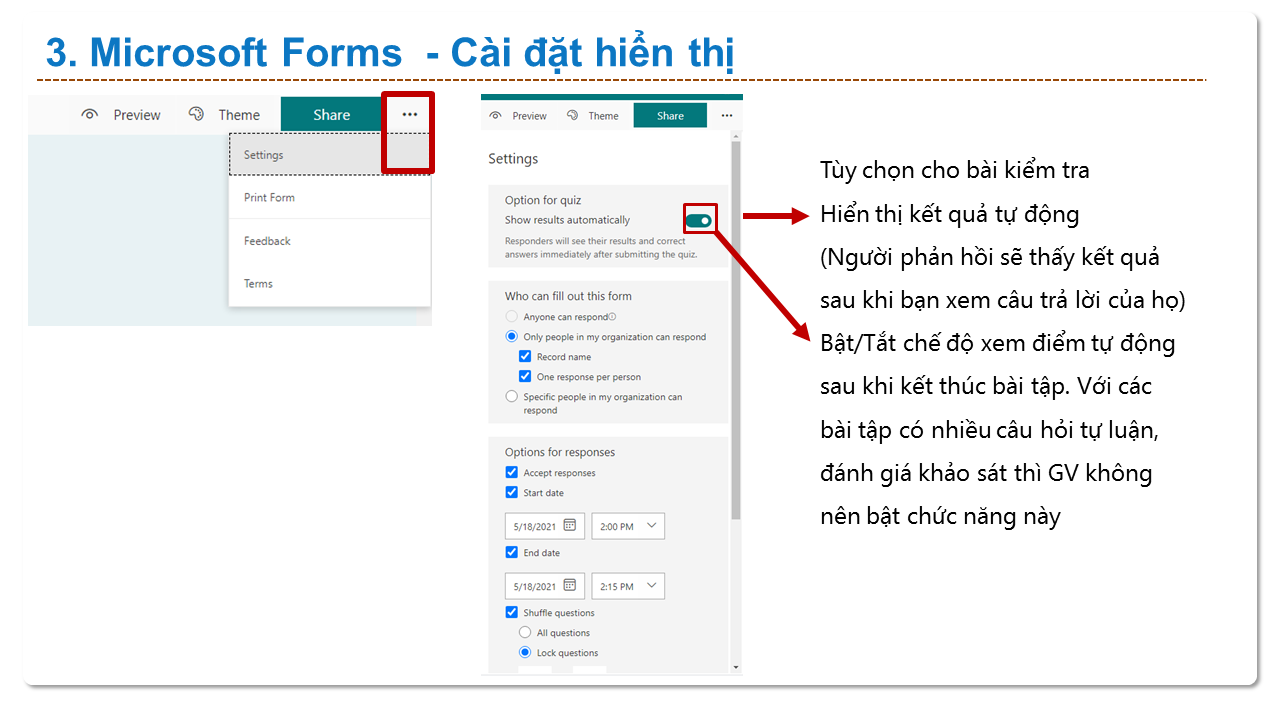Click the three-dot icon in the Settings pane

click(x=727, y=116)
